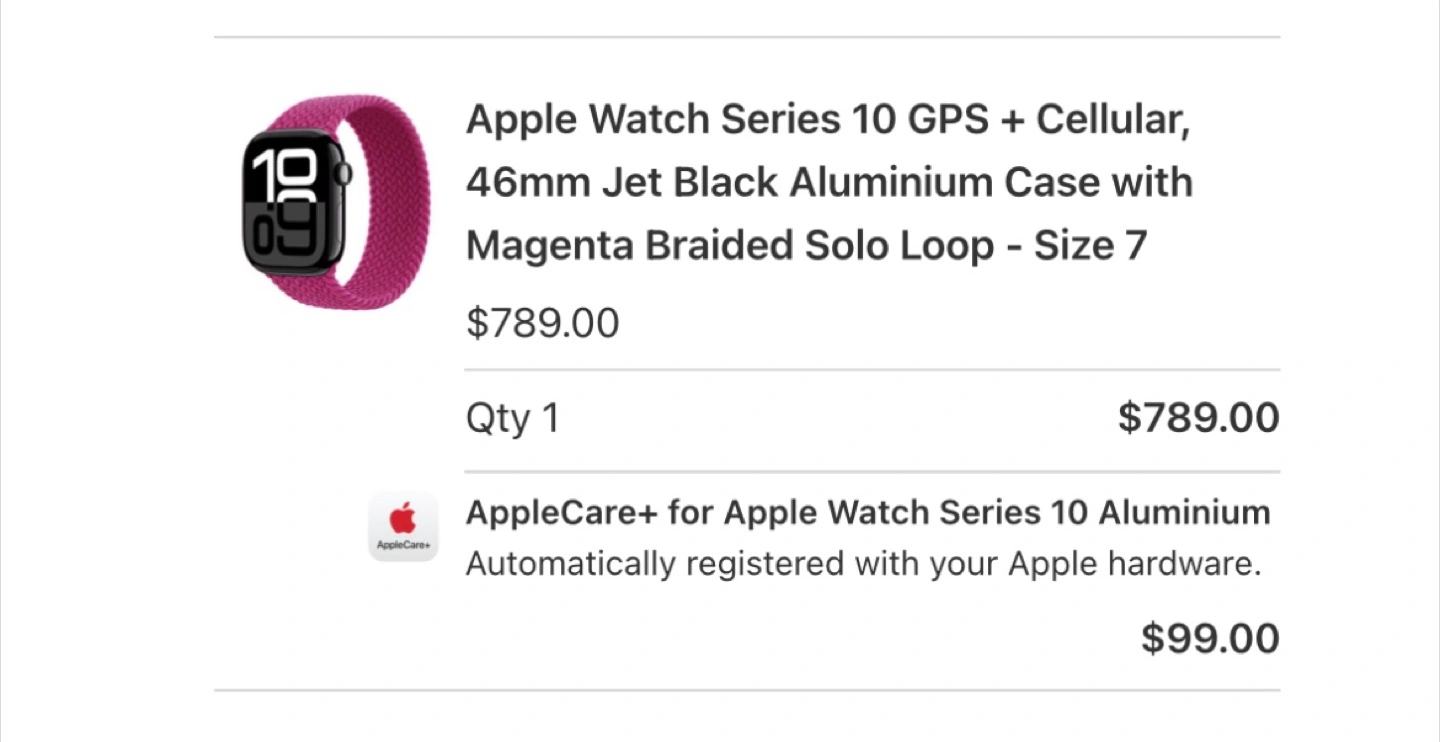Click the AppleCare+ badge icon

[x=403, y=526]
